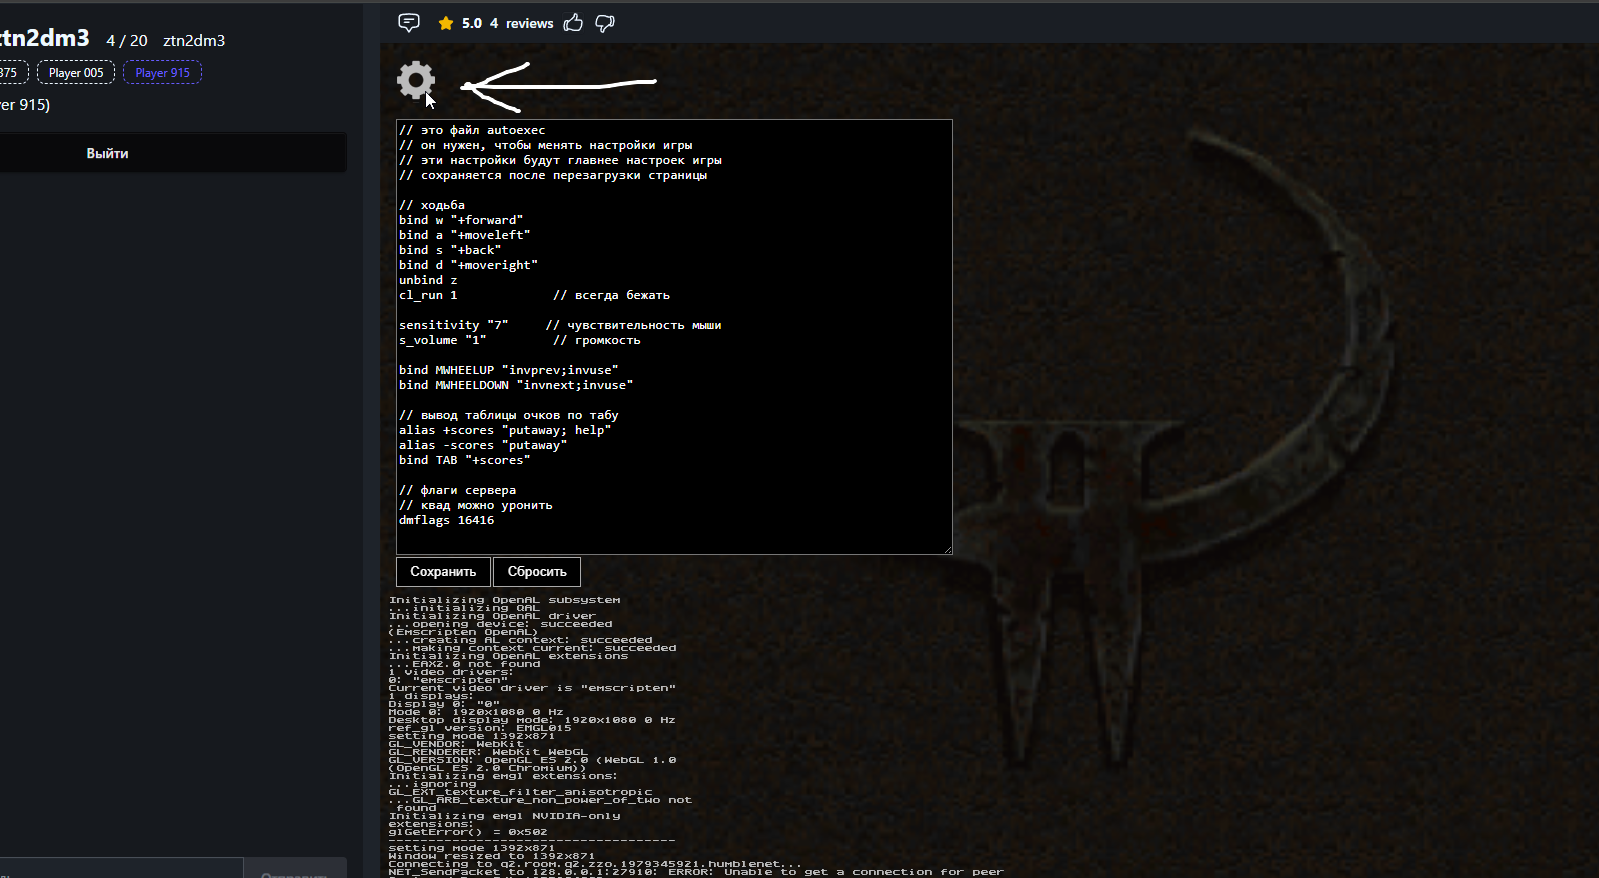Click the thumbs up icon
This screenshot has width=1599, height=878.
pyautogui.click(x=573, y=23)
